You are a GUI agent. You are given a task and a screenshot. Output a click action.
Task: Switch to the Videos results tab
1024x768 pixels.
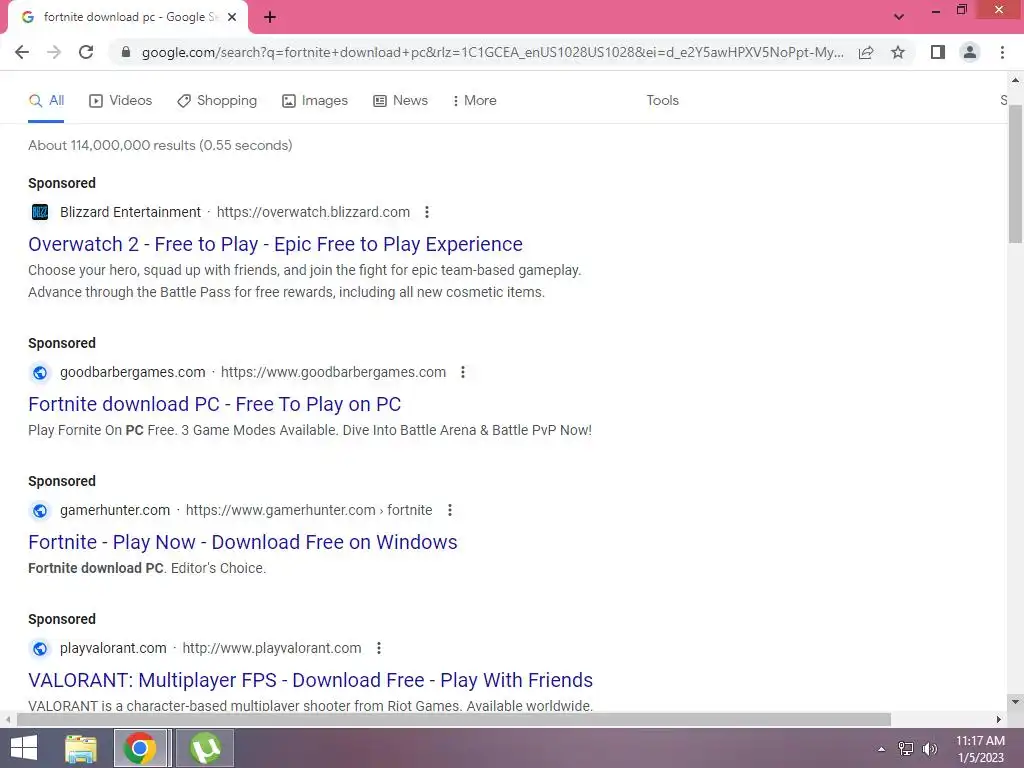[x=121, y=101]
